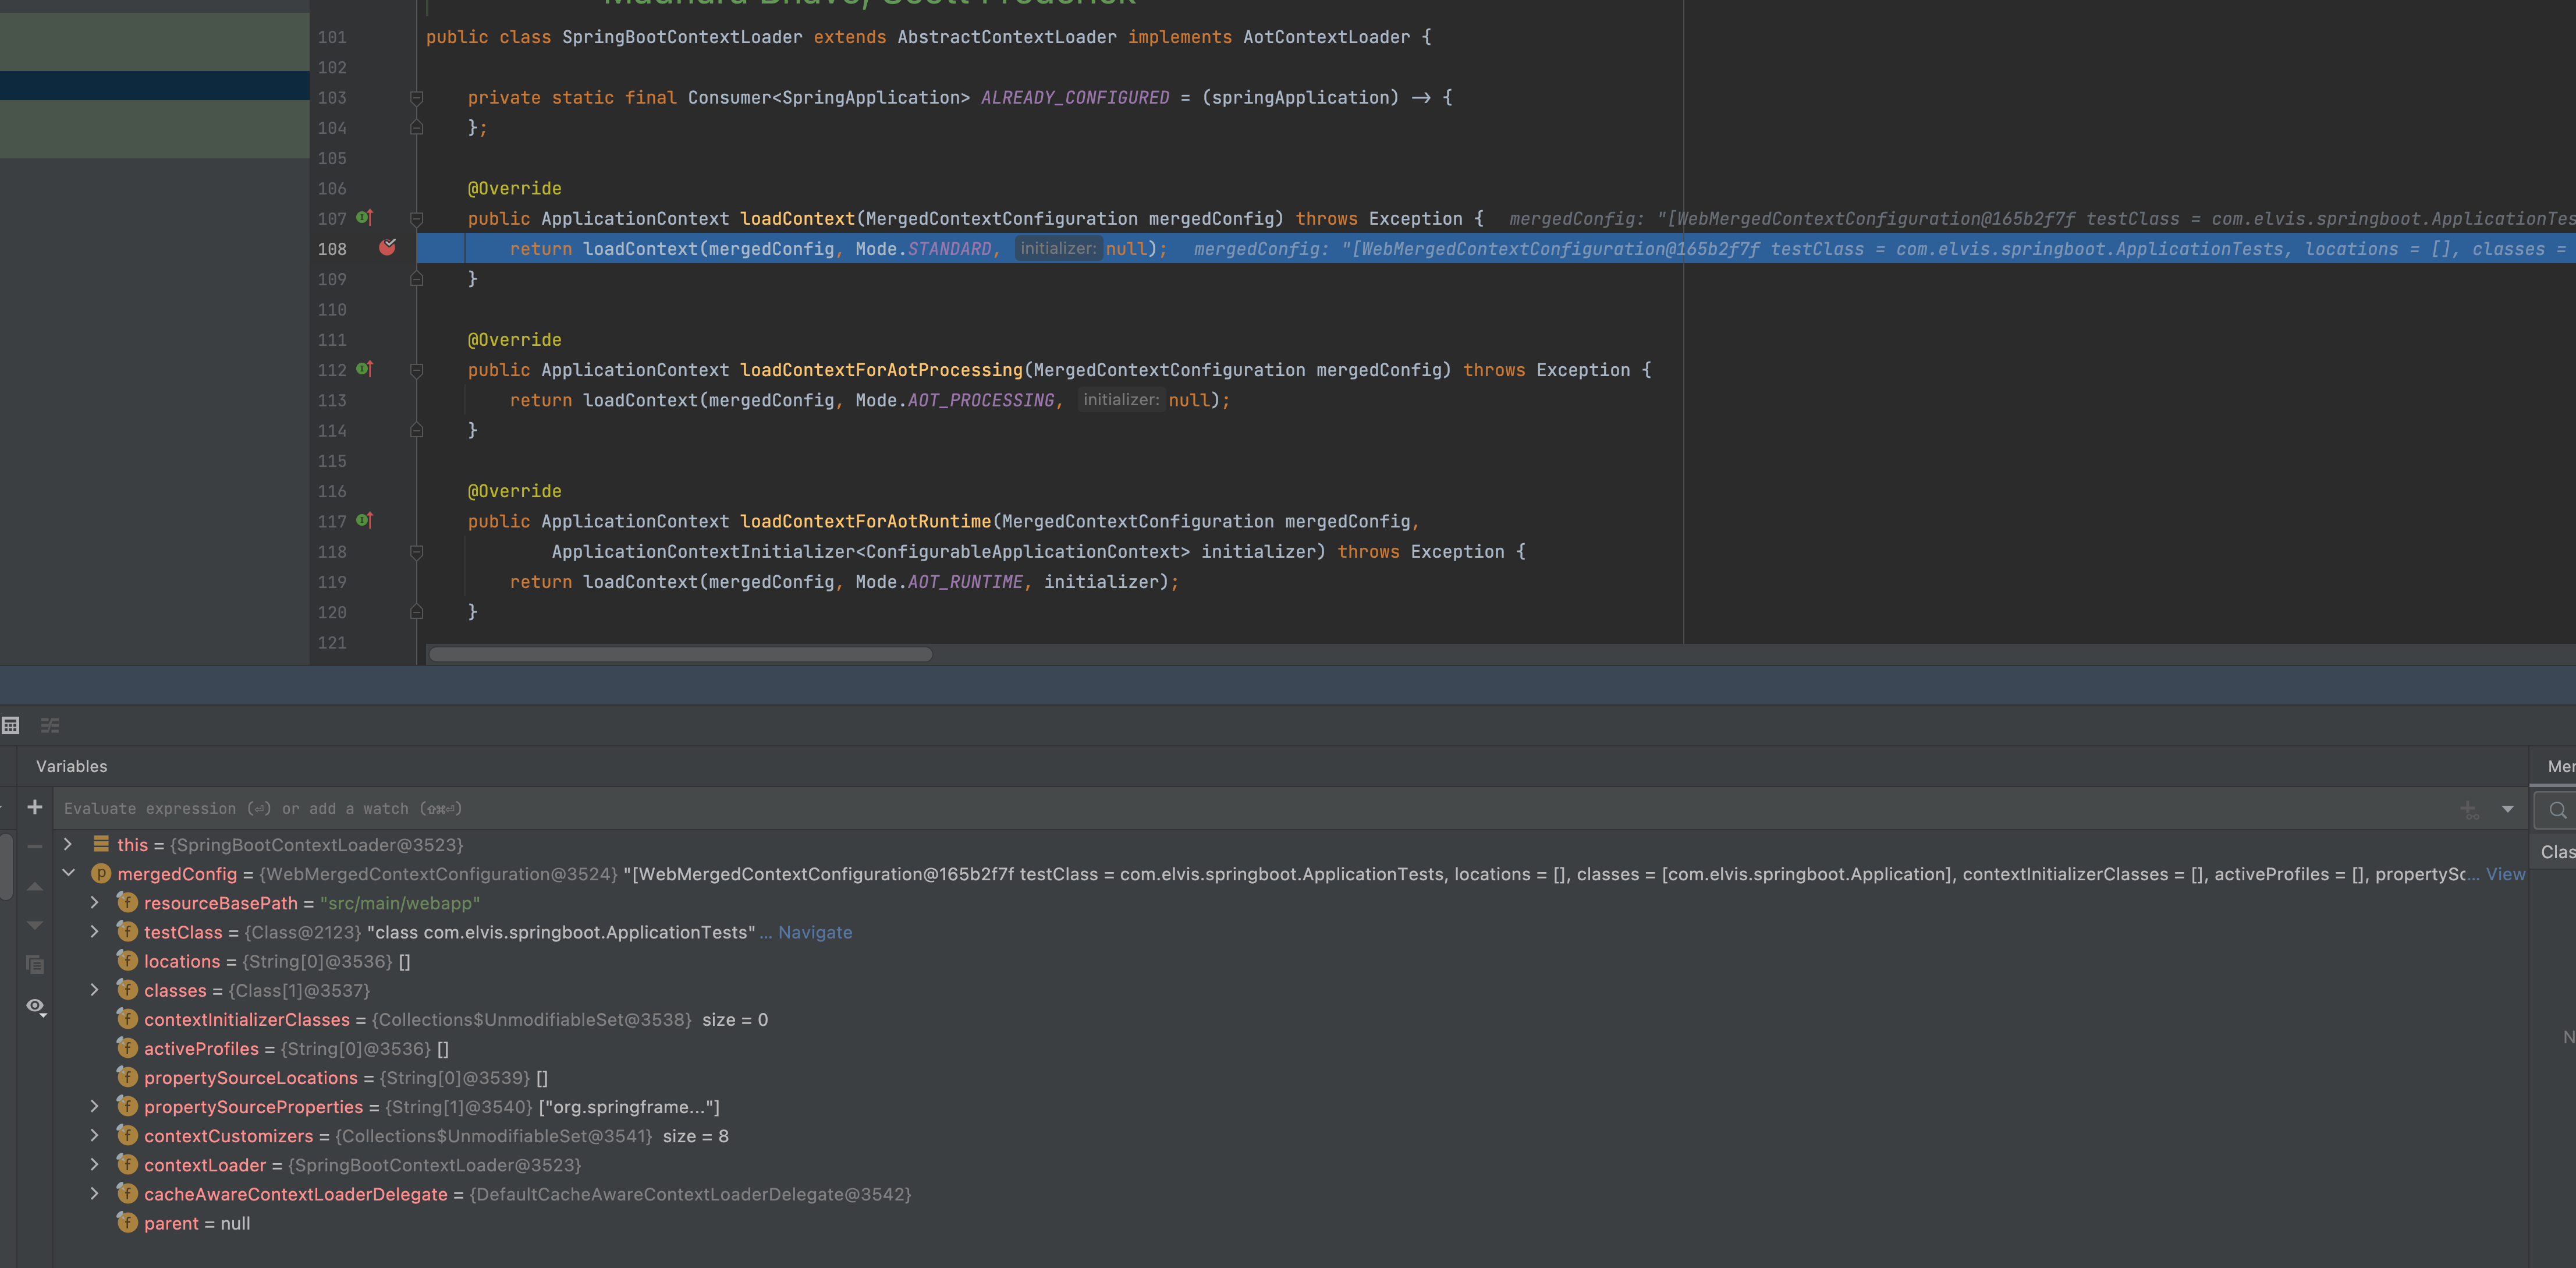
Task: Click the field icon next to contextCustomizers
Action: [127, 1135]
